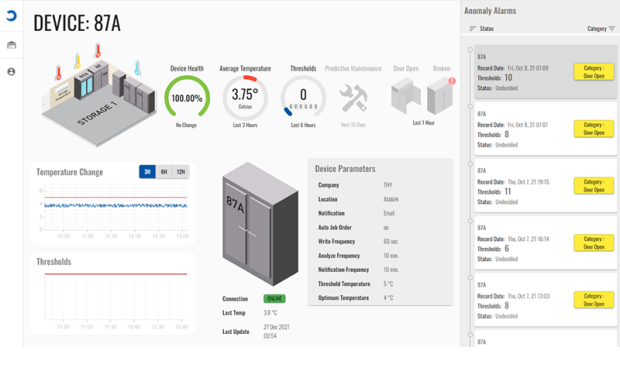
Task: Open the user account sidebar icon
Action: (11, 72)
